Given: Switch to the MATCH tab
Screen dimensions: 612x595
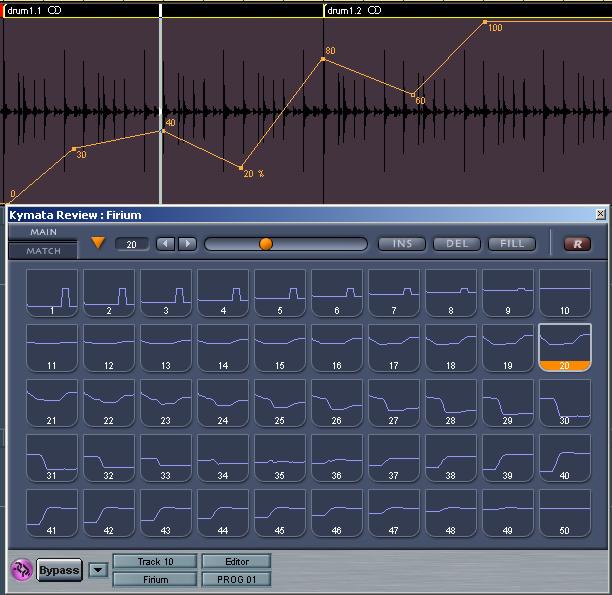Looking at the screenshot, I should click(43, 251).
